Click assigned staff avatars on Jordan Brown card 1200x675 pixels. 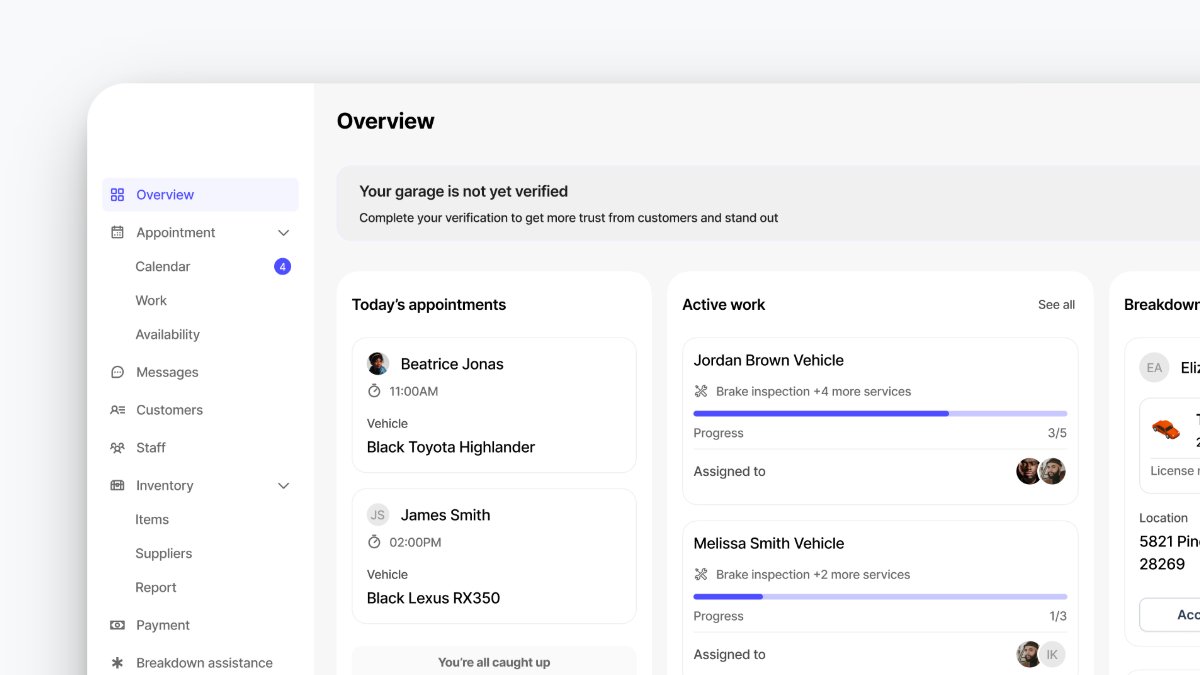1041,471
